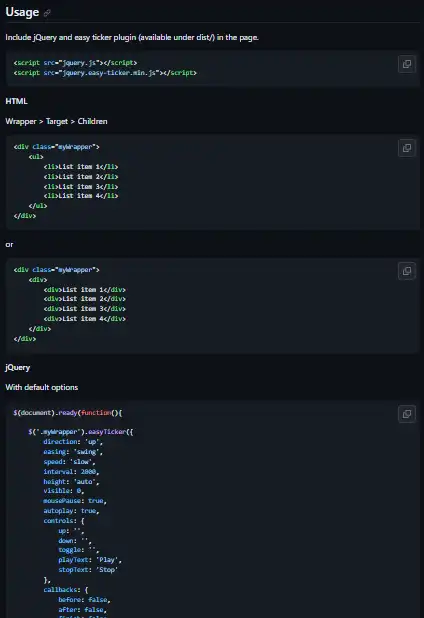
Task: Click the 'before: false,' line
Action: 84,600
